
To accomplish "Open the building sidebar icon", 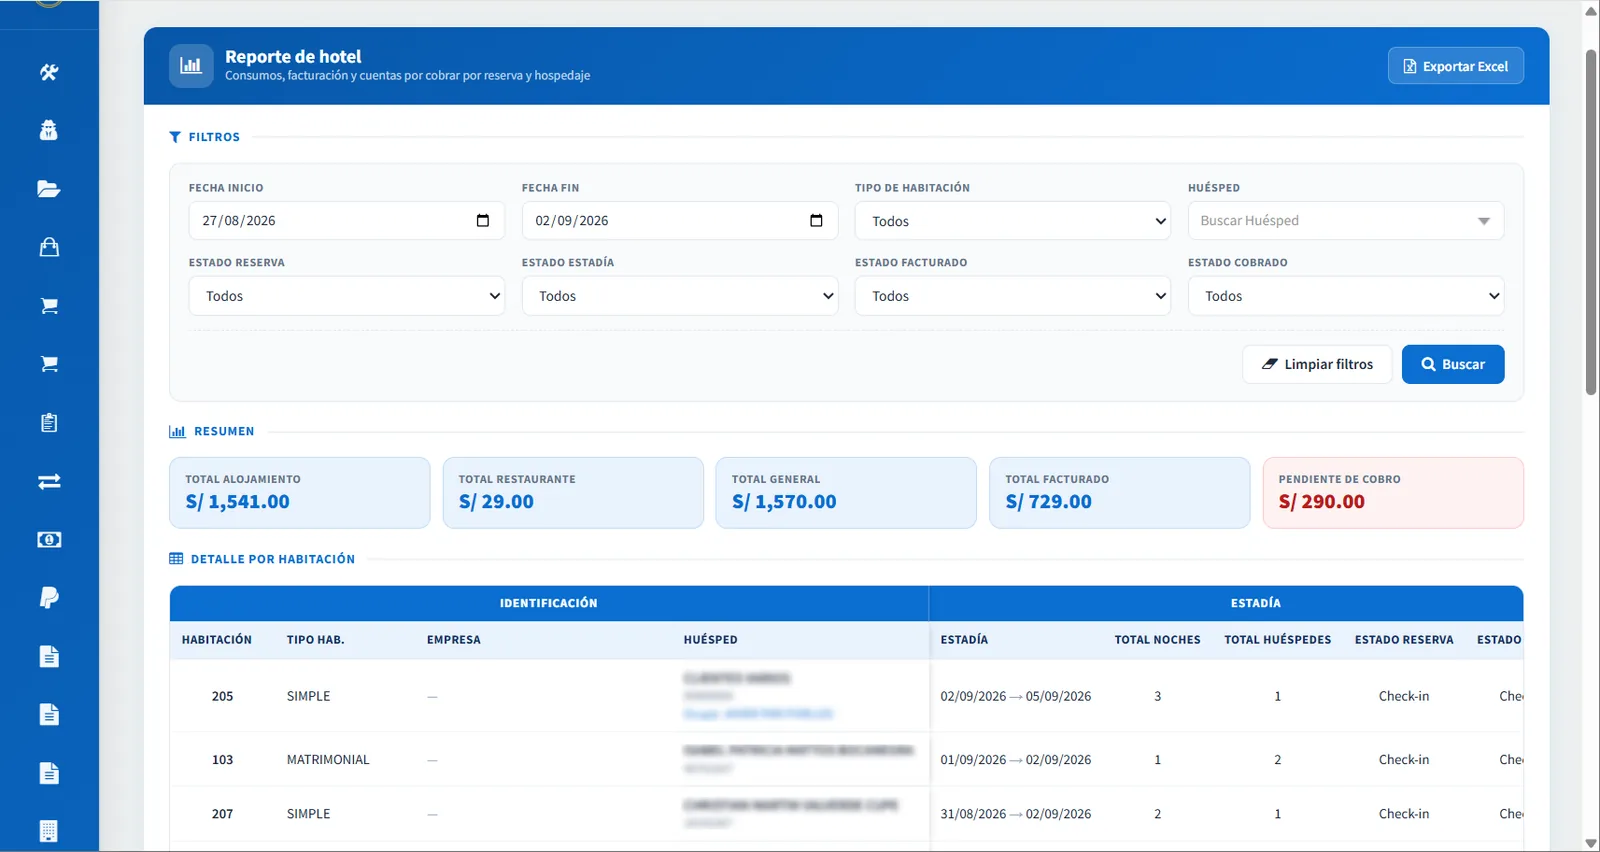I will point(49,831).
